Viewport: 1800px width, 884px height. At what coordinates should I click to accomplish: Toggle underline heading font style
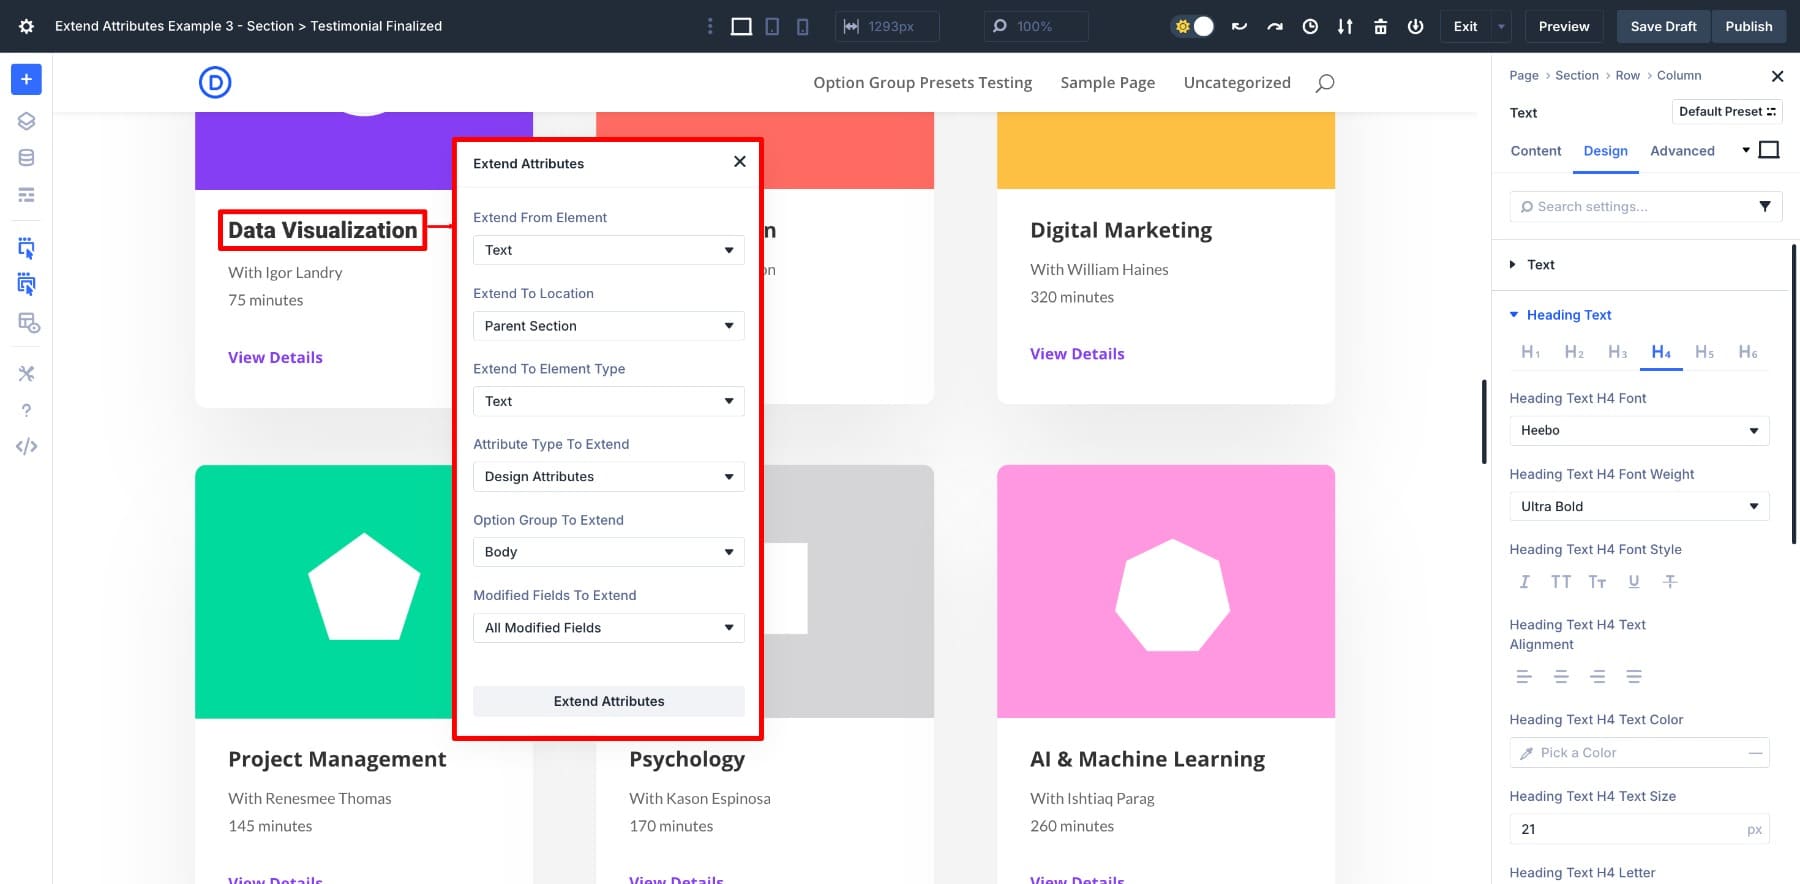pyautogui.click(x=1633, y=582)
